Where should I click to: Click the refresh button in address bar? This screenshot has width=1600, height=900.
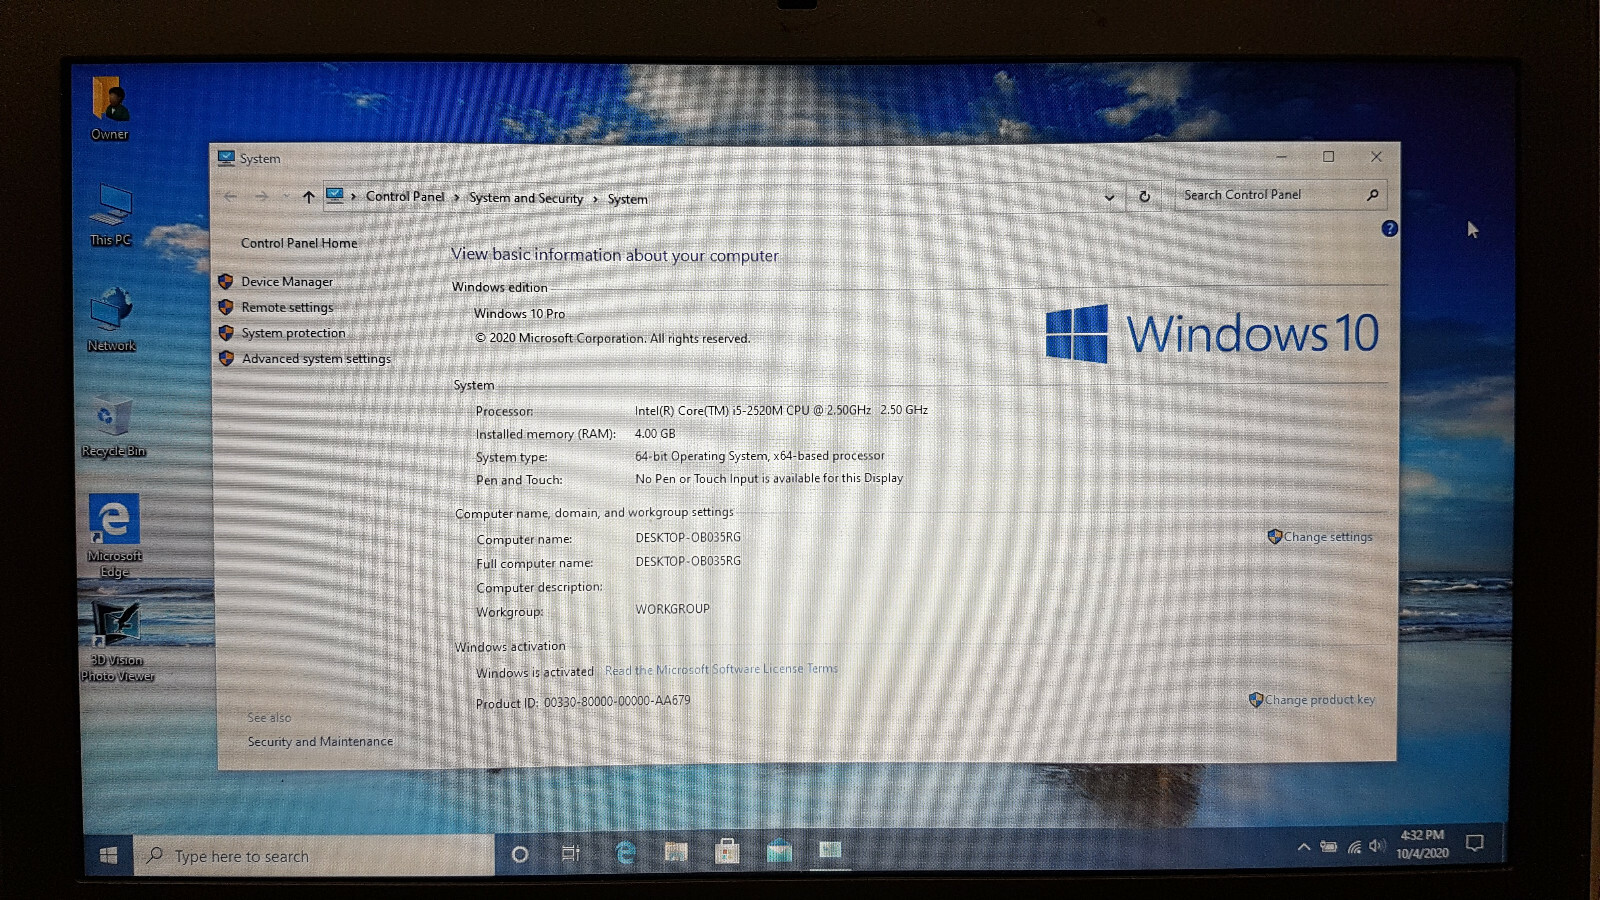pyautogui.click(x=1145, y=197)
